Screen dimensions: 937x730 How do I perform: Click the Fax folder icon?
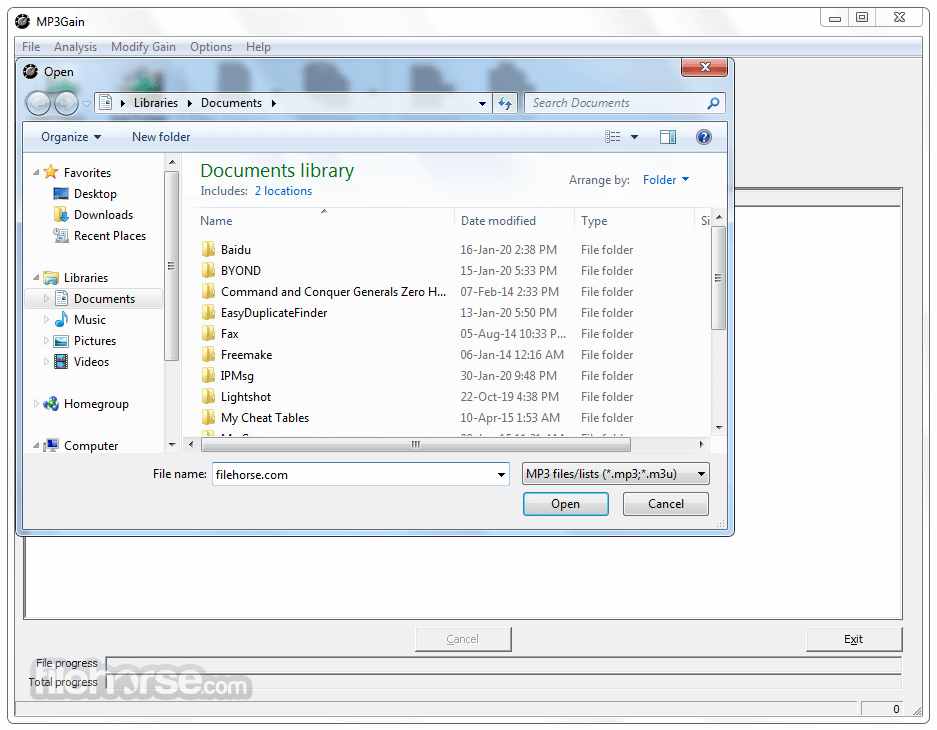pos(208,333)
